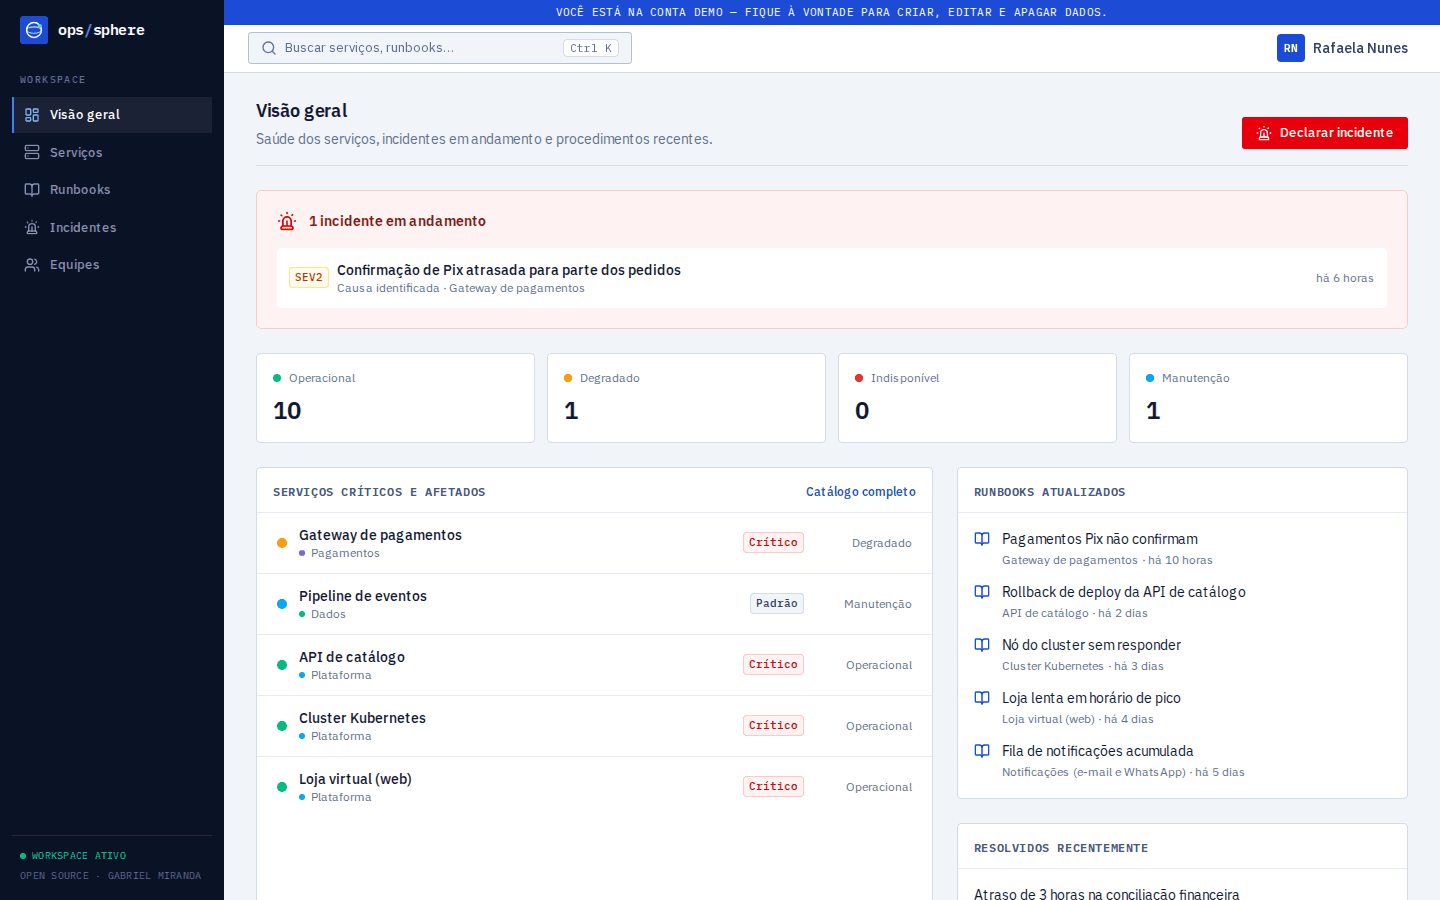This screenshot has height=900, width=1440.
Task: Click the Visão geral dashboard icon
Action: pyautogui.click(x=32, y=115)
